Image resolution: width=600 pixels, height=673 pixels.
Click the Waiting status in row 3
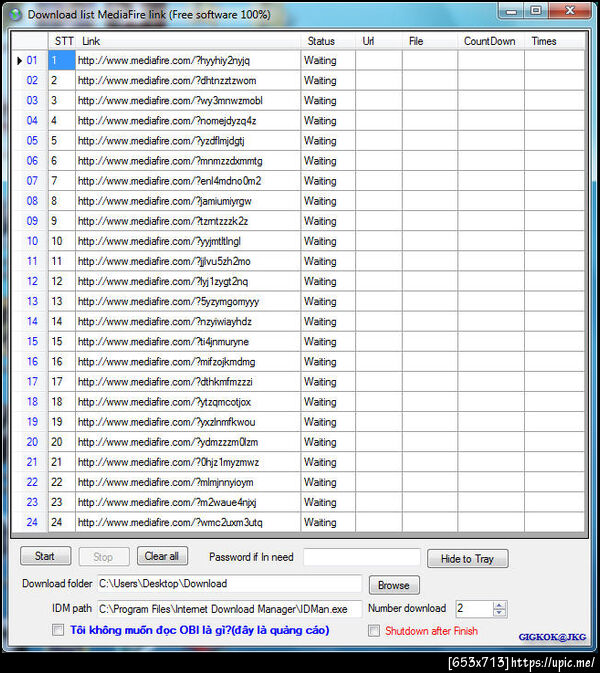[x=328, y=100]
